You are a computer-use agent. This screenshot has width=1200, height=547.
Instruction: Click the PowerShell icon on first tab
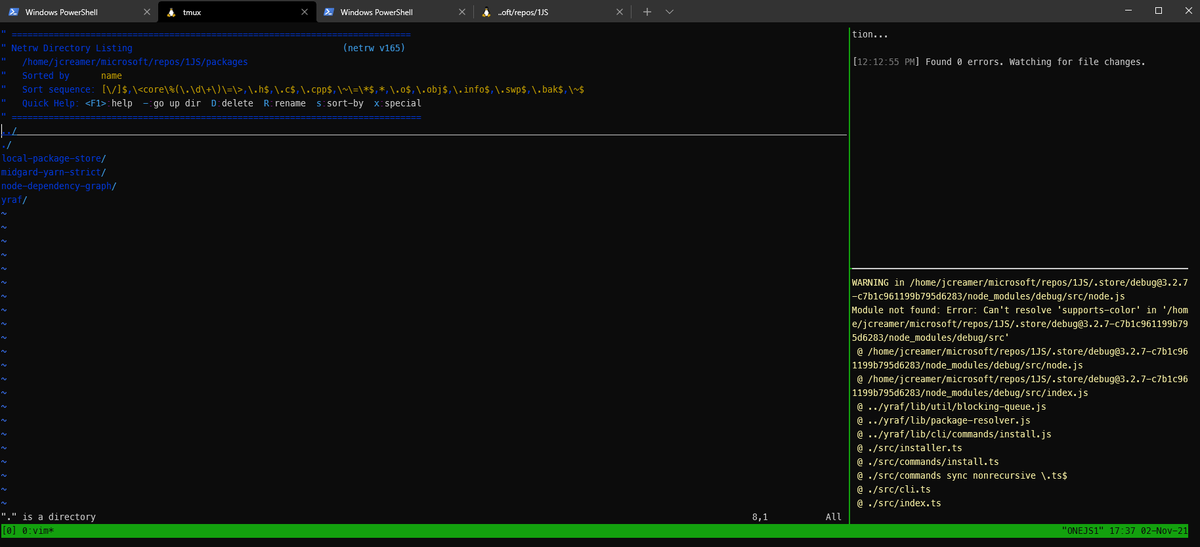pos(14,12)
